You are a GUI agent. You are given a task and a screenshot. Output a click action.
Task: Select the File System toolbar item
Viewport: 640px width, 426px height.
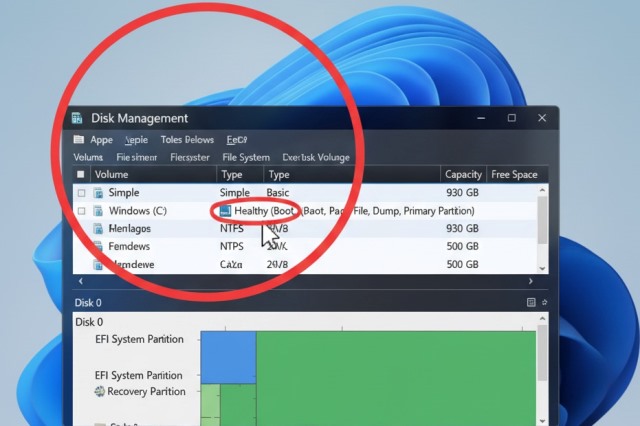(246, 158)
